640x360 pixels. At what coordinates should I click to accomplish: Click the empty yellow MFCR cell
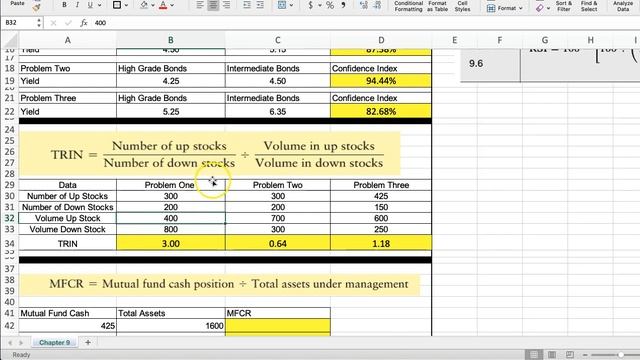click(278, 325)
